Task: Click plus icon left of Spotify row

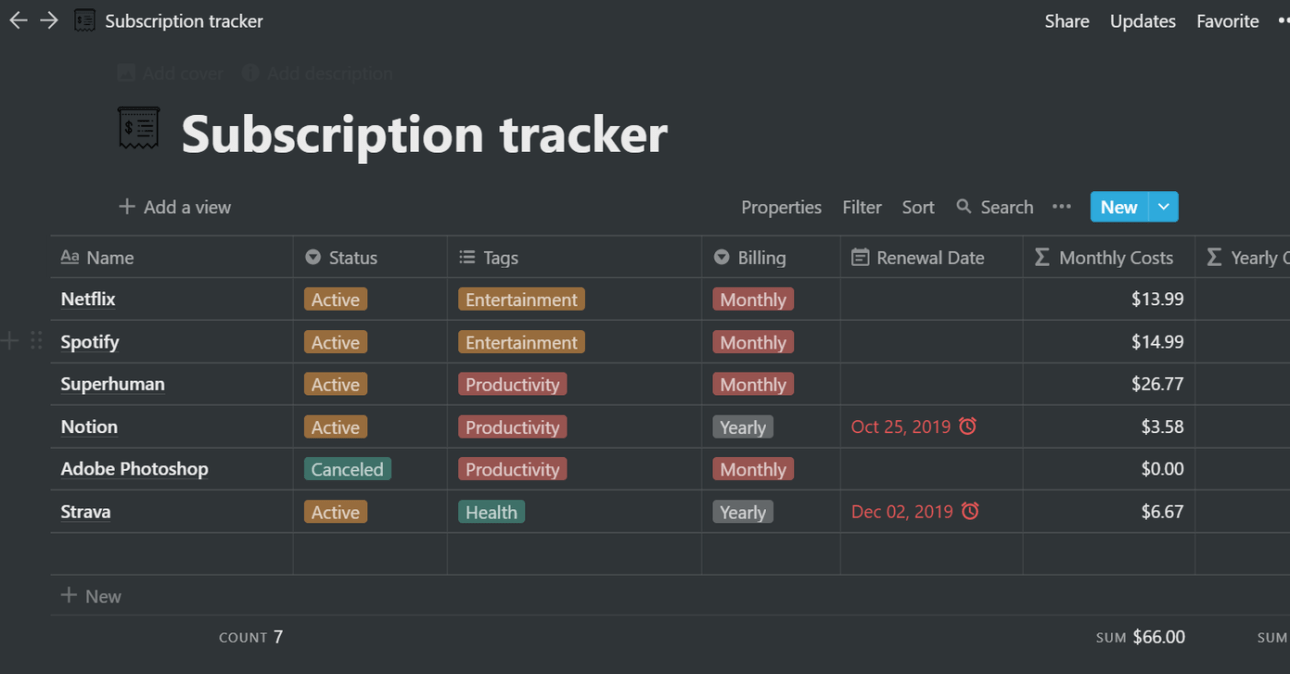Action: (x=11, y=341)
